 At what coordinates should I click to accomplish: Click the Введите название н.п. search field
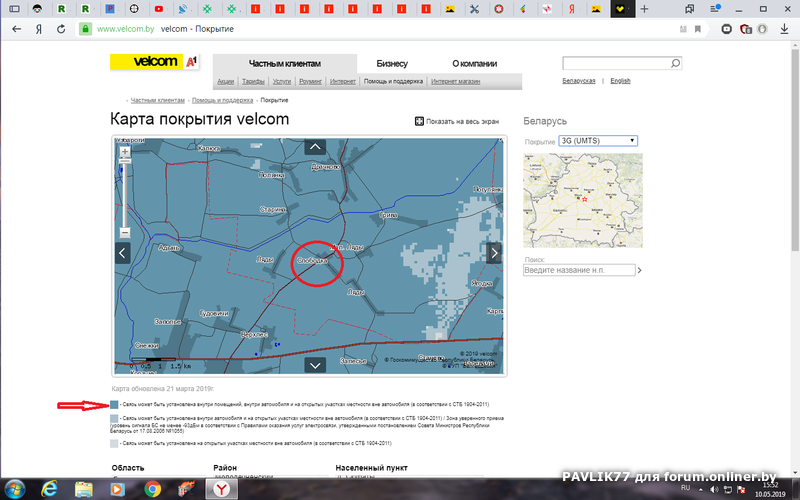click(579, 270)
